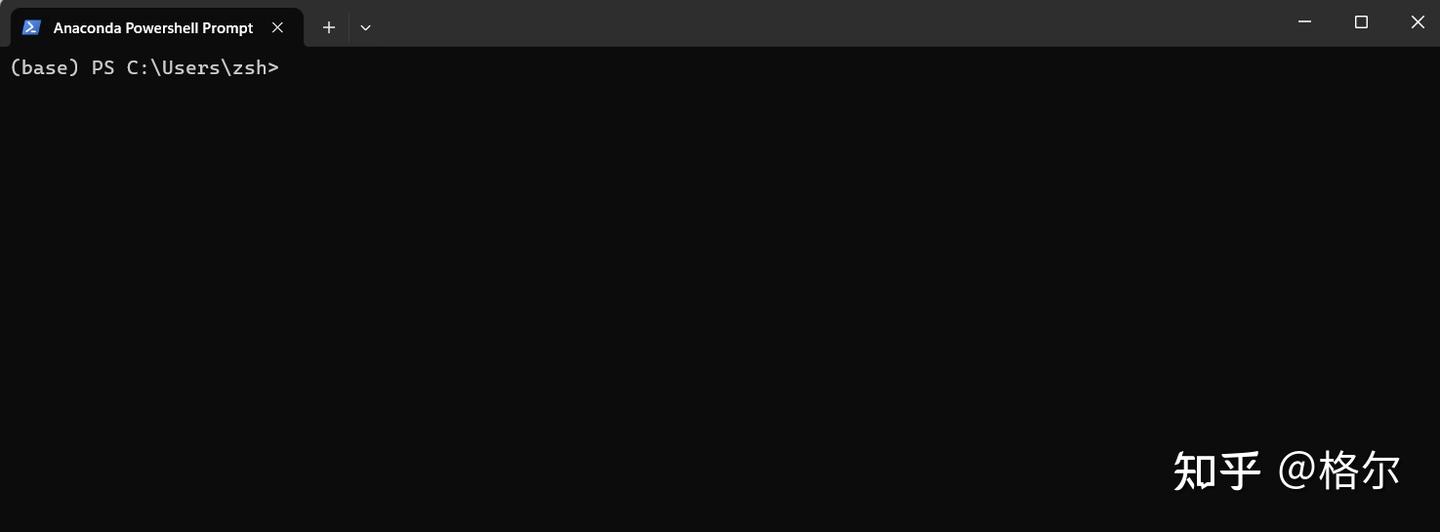Click empty title bar area beside the tabs
Viewport: 1440px width, 532px height.
pos(820,23)
